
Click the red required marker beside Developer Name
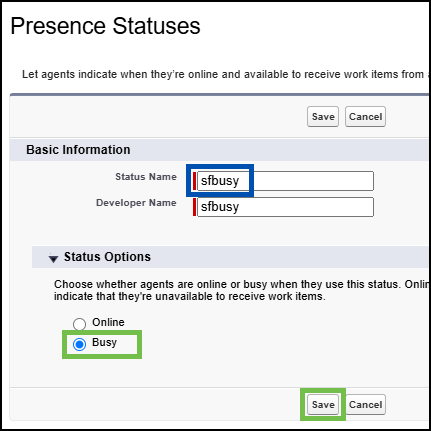click(194, 207)
